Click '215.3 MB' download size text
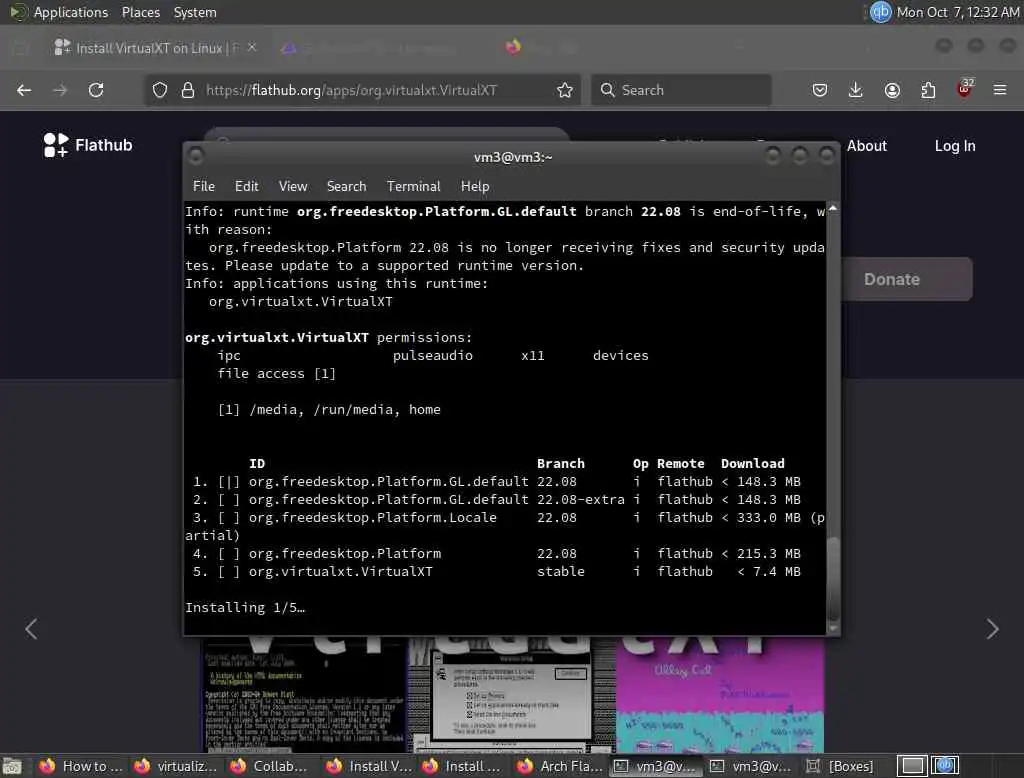Viewport: 1024px width, 778px height. 769,553
